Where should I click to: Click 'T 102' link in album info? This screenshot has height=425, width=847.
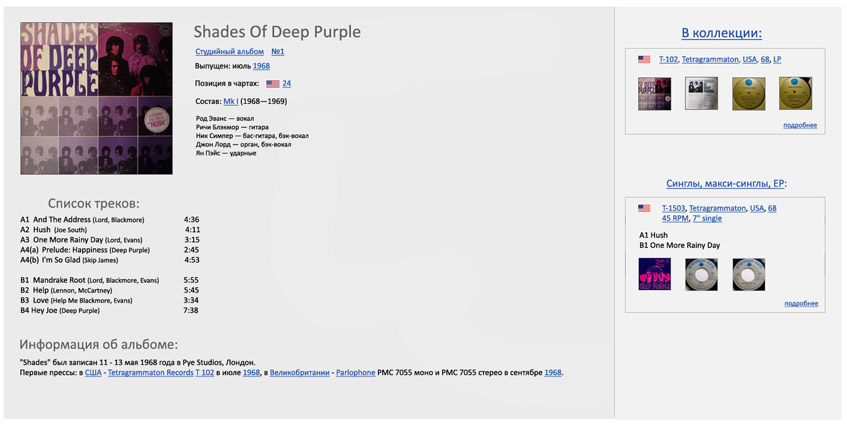(205, 373)
